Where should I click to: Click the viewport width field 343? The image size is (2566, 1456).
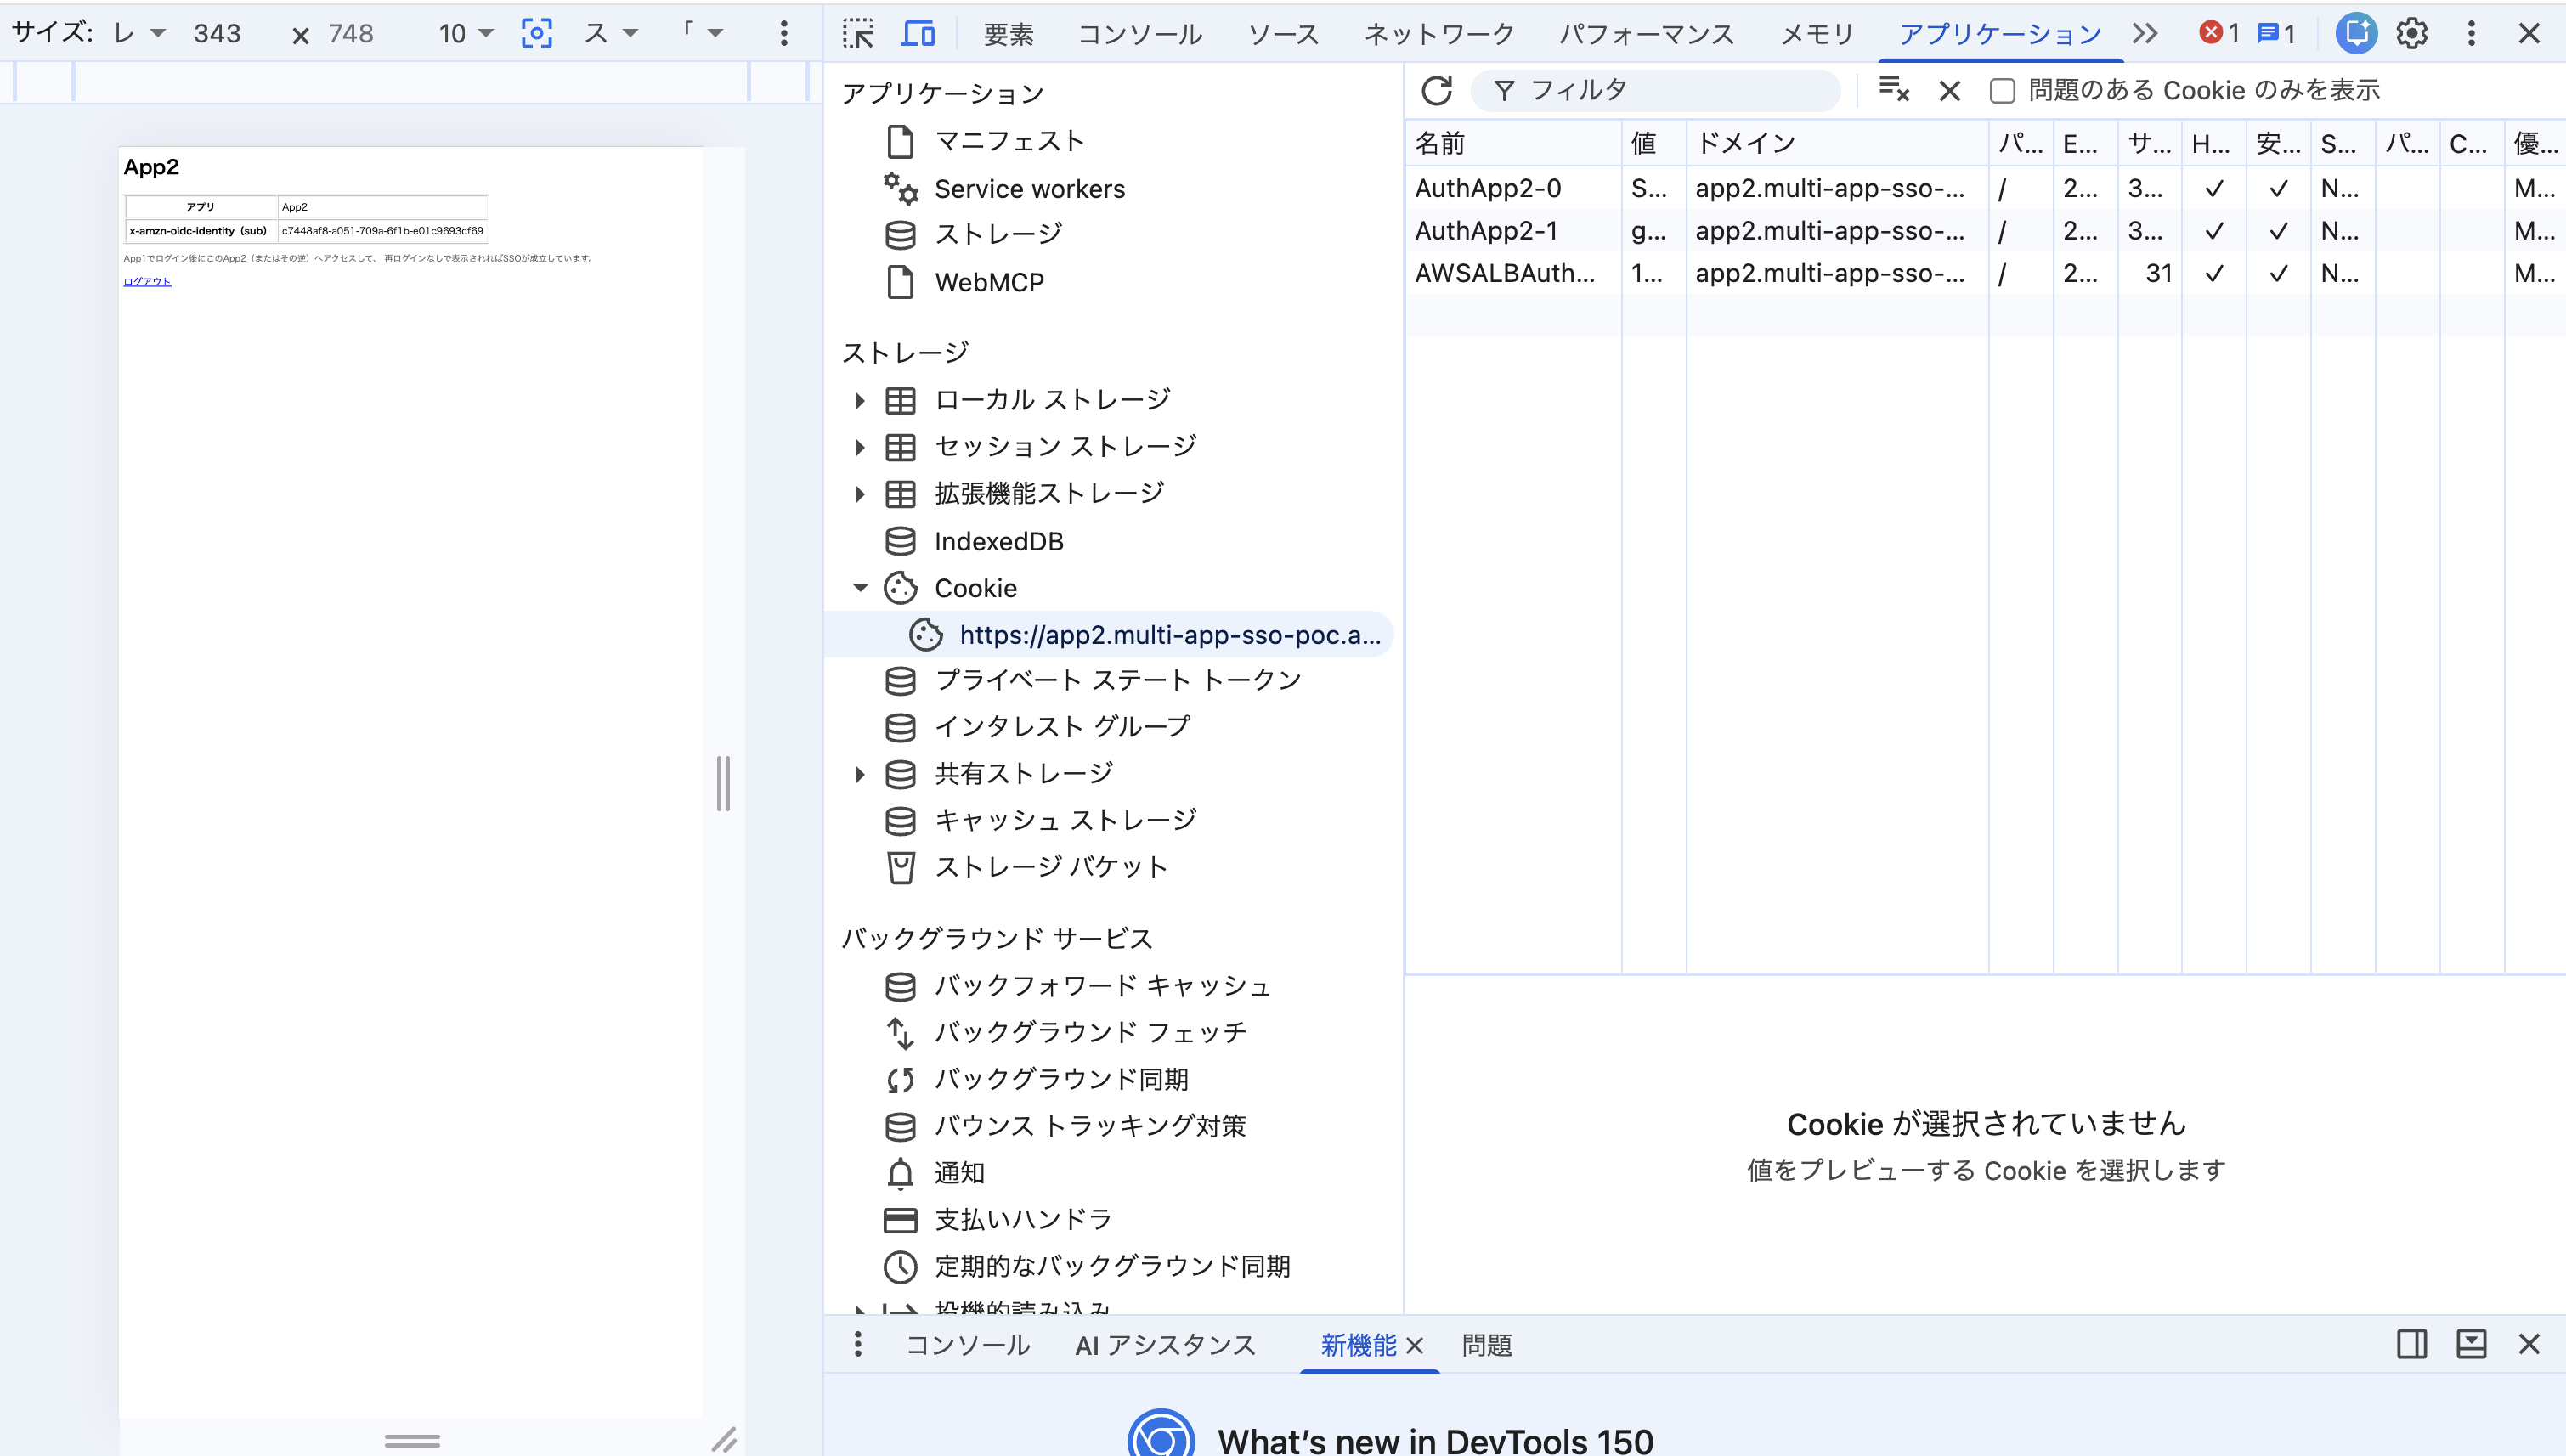pos(218,34)
